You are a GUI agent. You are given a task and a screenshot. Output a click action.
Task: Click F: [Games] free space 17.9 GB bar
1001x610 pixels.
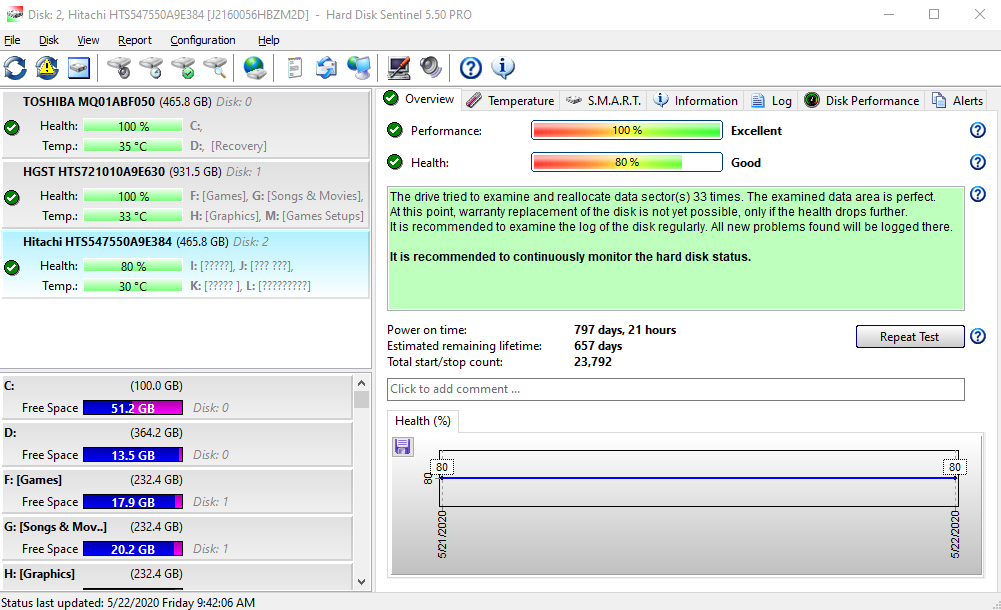click(133, 502)
